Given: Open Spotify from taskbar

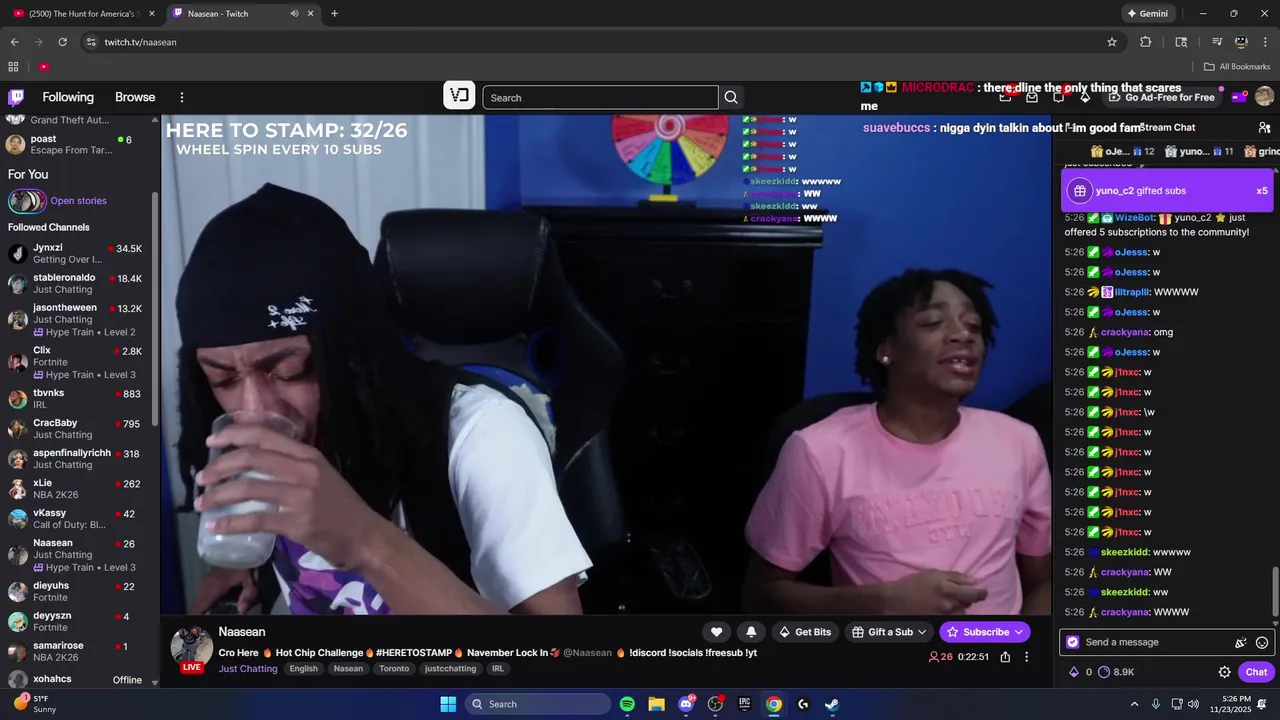Looking at the screenshot, I should [x=627, y=704].
